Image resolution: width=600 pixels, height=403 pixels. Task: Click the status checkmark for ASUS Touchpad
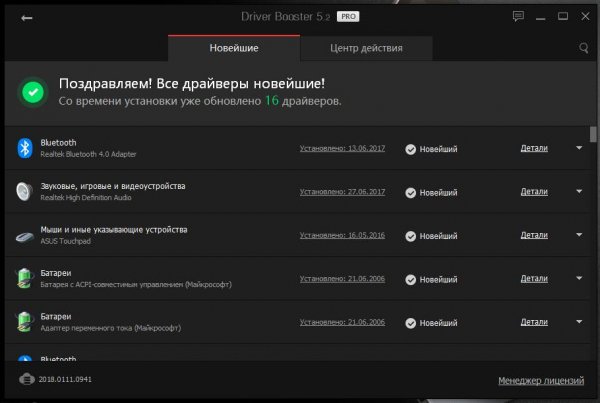point(411,236)
